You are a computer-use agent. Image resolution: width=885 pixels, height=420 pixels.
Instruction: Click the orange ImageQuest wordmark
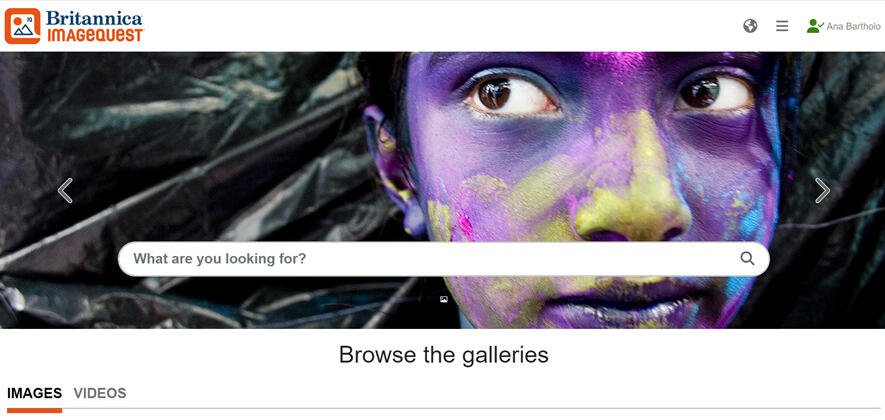pos(95,35)
